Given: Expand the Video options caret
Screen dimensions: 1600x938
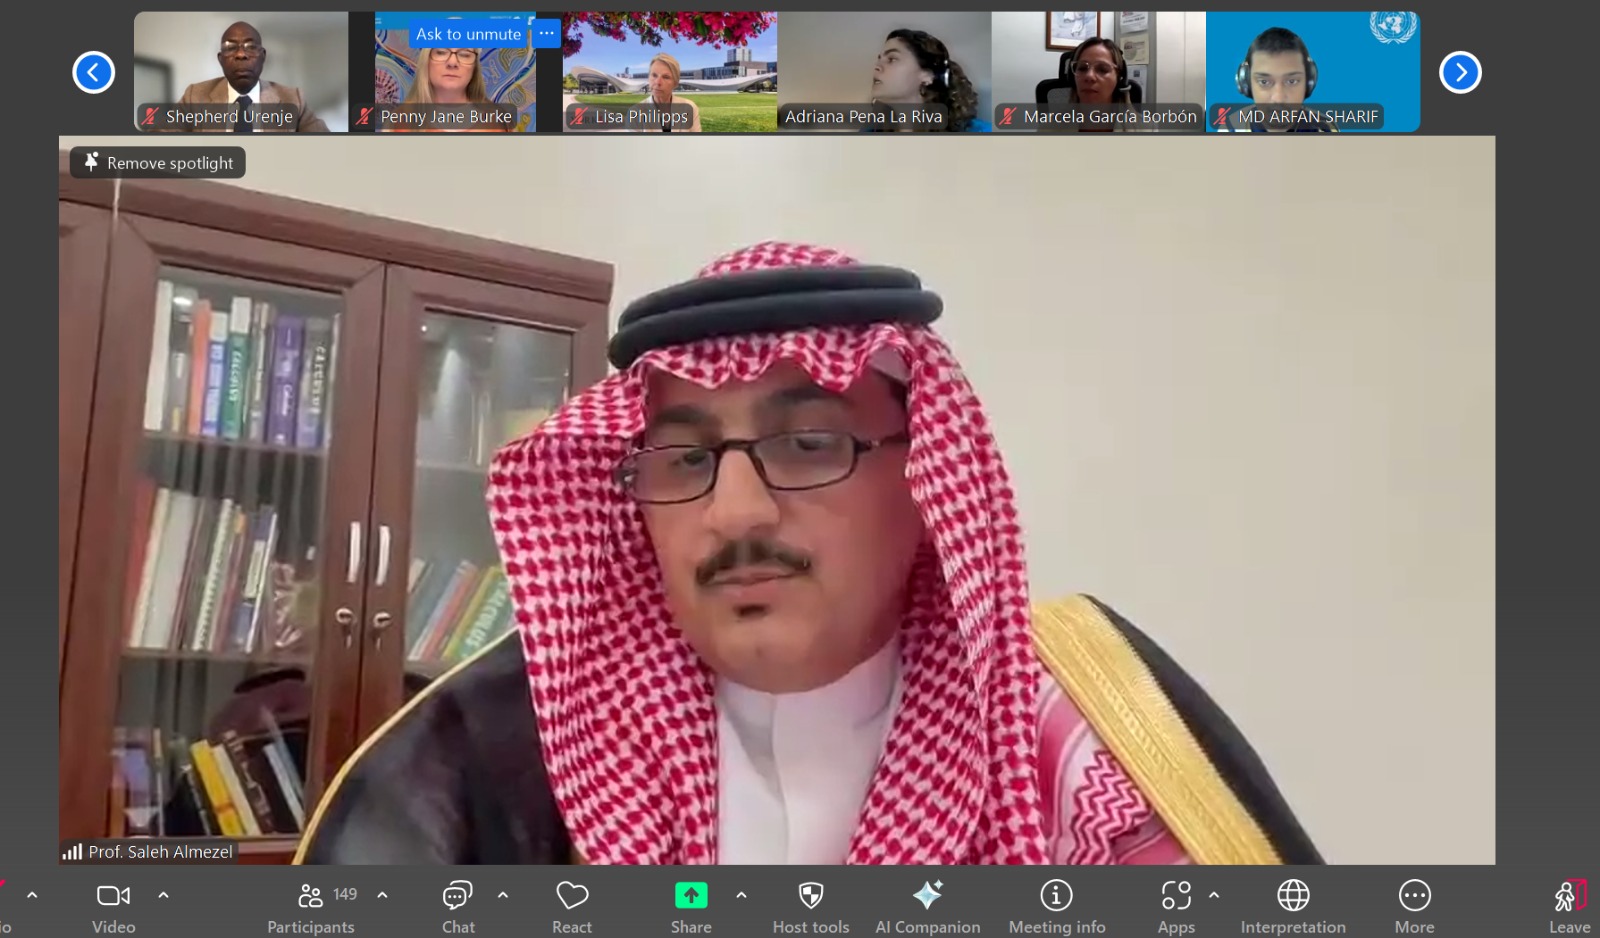Looking at the screenshot, I should 164,895.
